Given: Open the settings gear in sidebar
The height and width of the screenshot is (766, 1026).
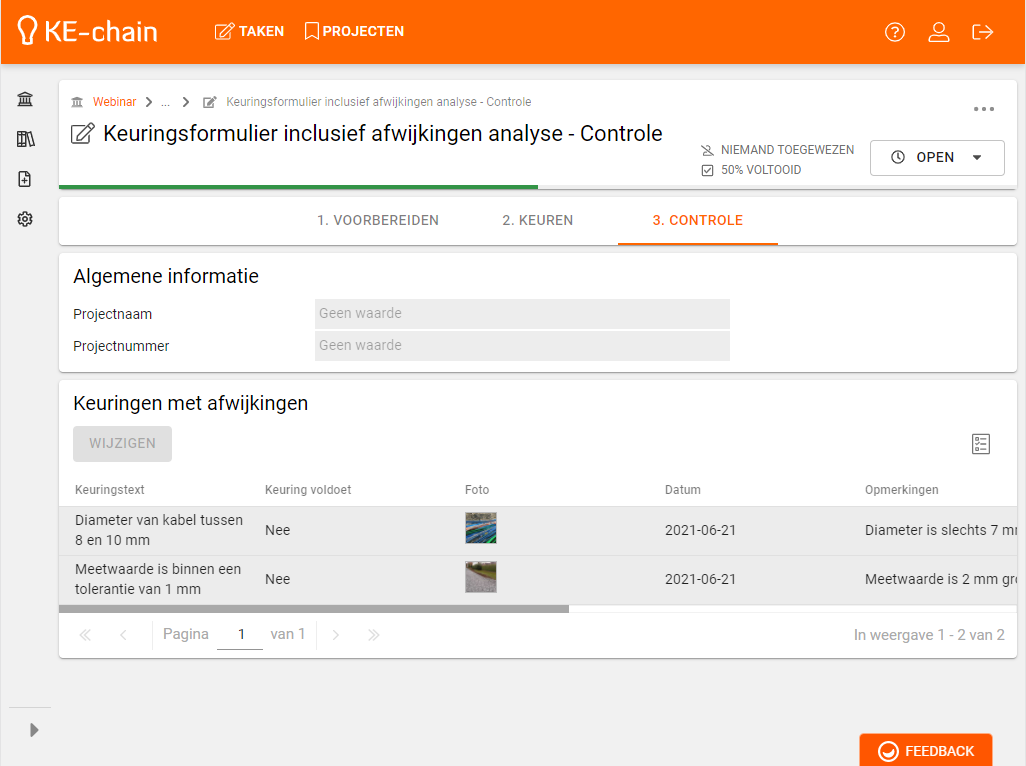Looking at the screenshot, I should coord(25,219).
